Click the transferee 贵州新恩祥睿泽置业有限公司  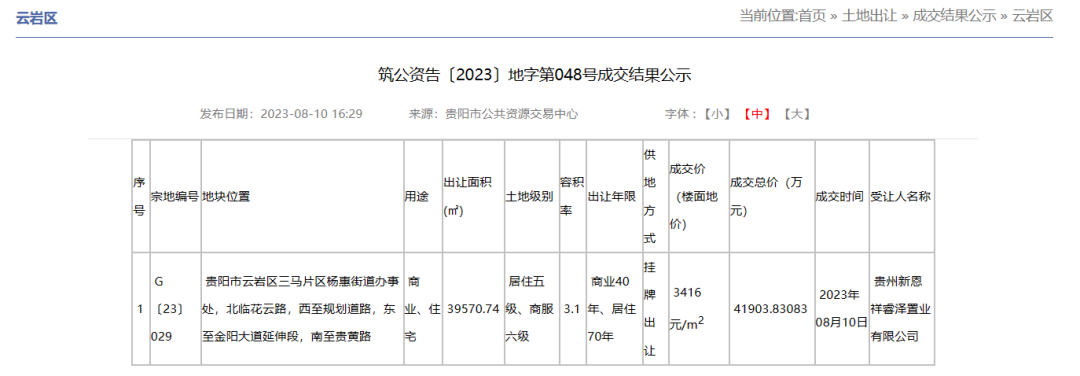[x=902, y=309]
